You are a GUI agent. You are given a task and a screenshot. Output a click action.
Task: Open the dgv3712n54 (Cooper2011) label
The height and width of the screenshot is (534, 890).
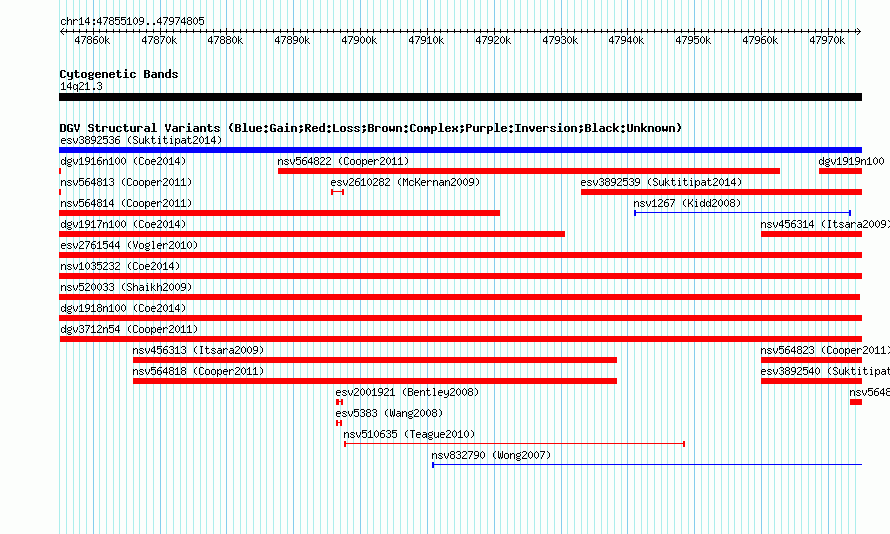[x=129, y=329]
